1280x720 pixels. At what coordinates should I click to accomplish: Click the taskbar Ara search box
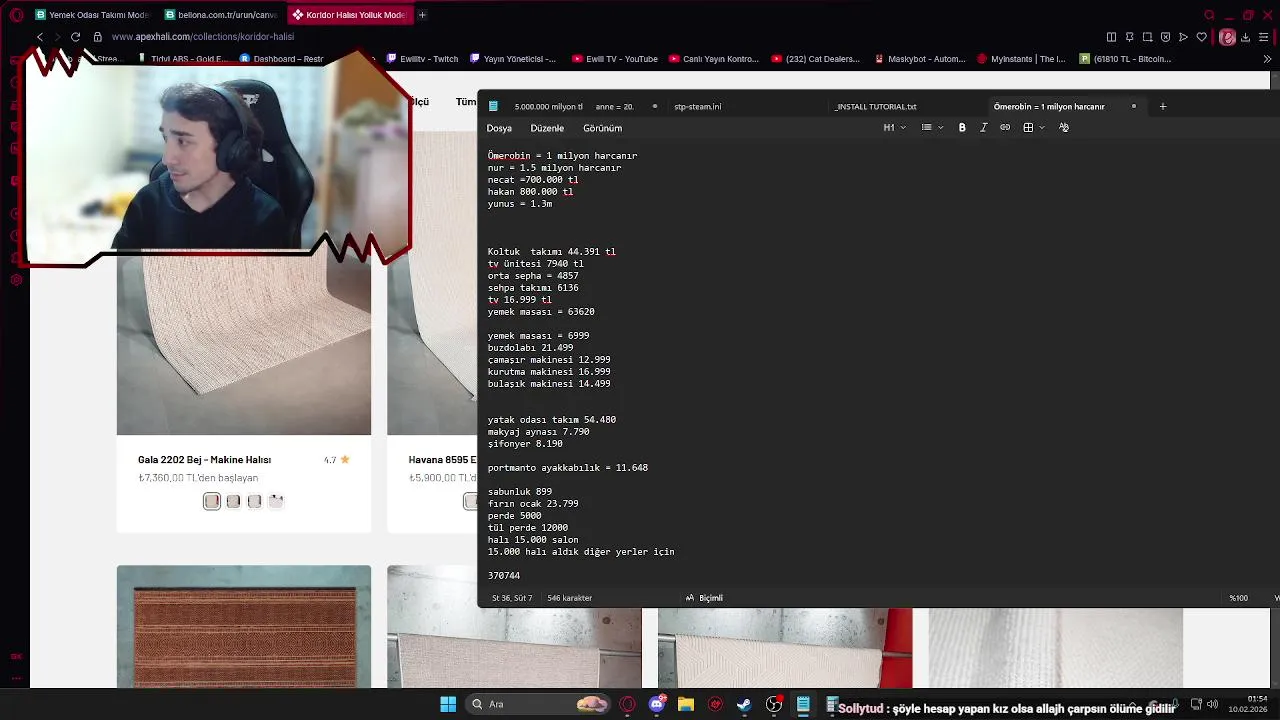coord(540,704)
